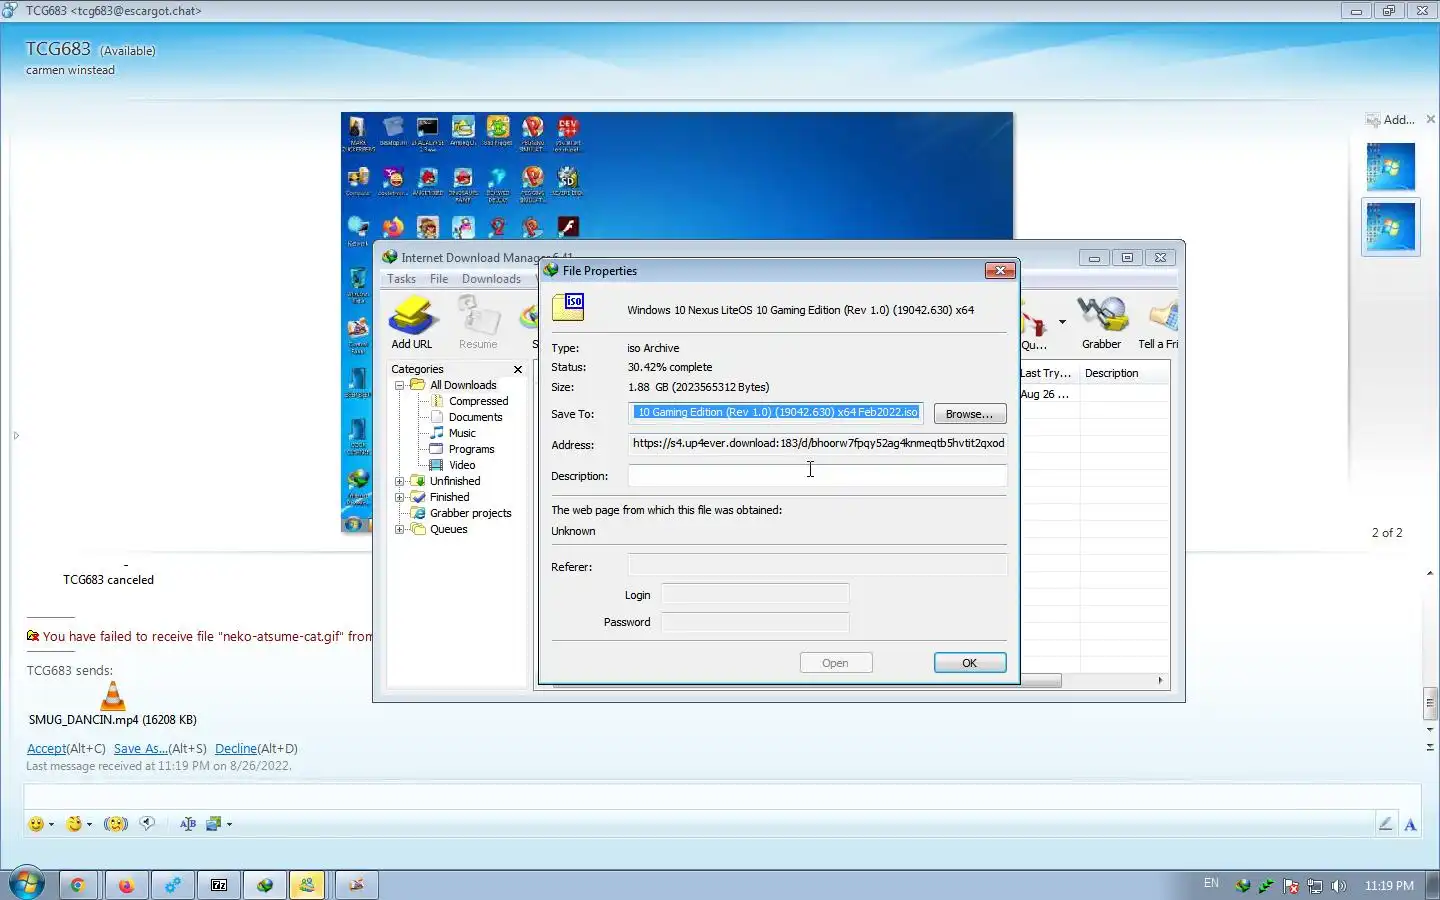Screen dimensions: 1440x900
Task: Click the voice clip icon in chat toolbar
Action: coord(148,823)
